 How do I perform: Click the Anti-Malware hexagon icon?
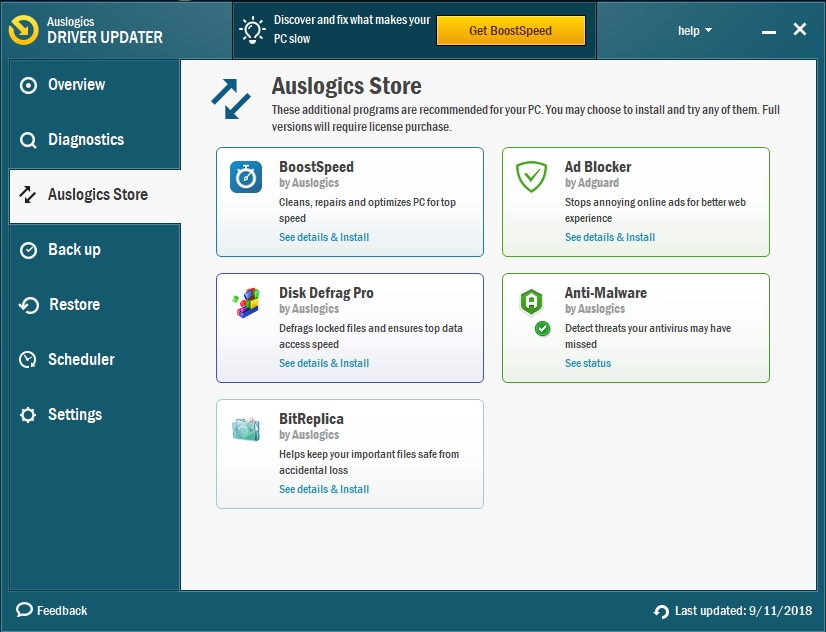(531, 302)
